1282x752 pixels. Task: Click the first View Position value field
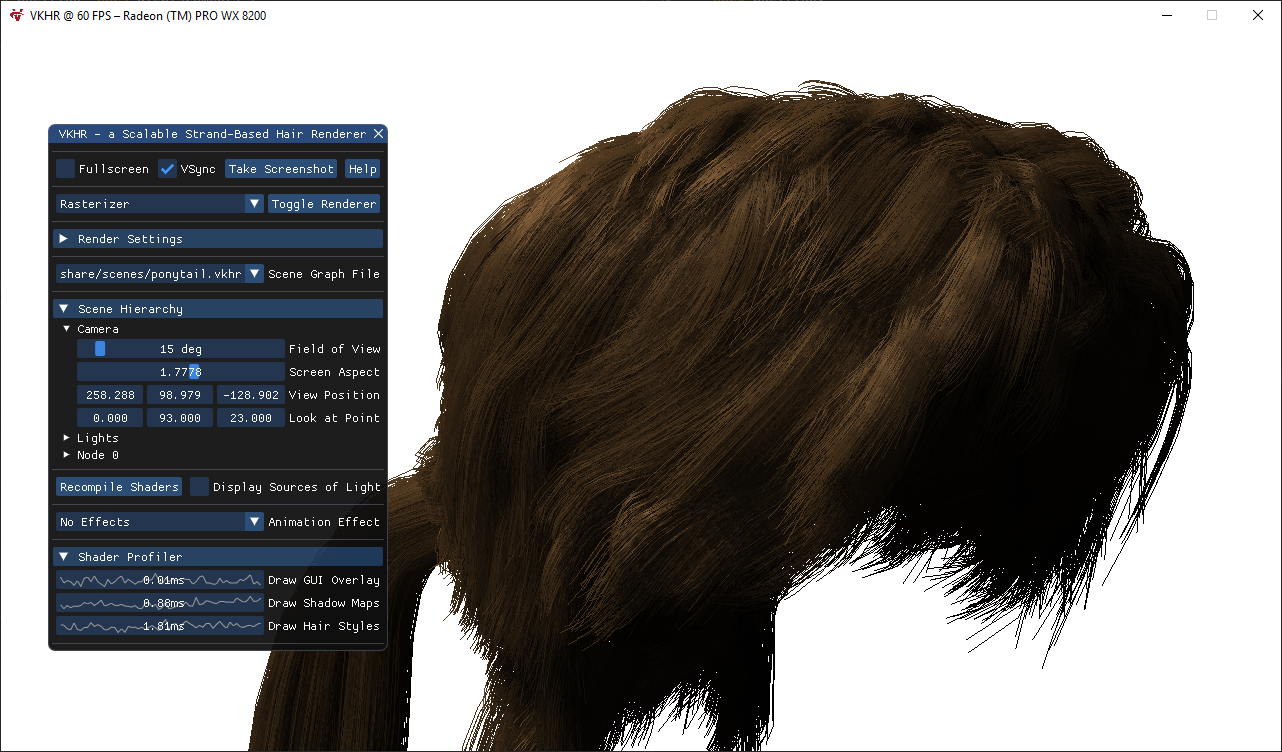110,395
